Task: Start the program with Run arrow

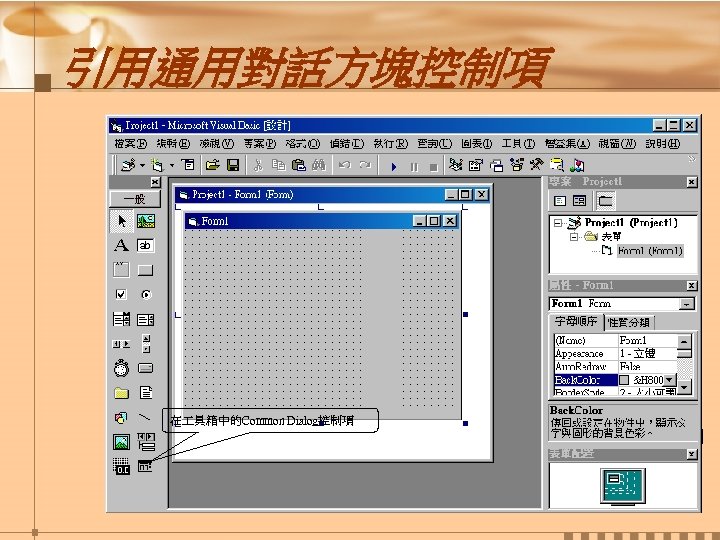Action: (x=394, y=167)
